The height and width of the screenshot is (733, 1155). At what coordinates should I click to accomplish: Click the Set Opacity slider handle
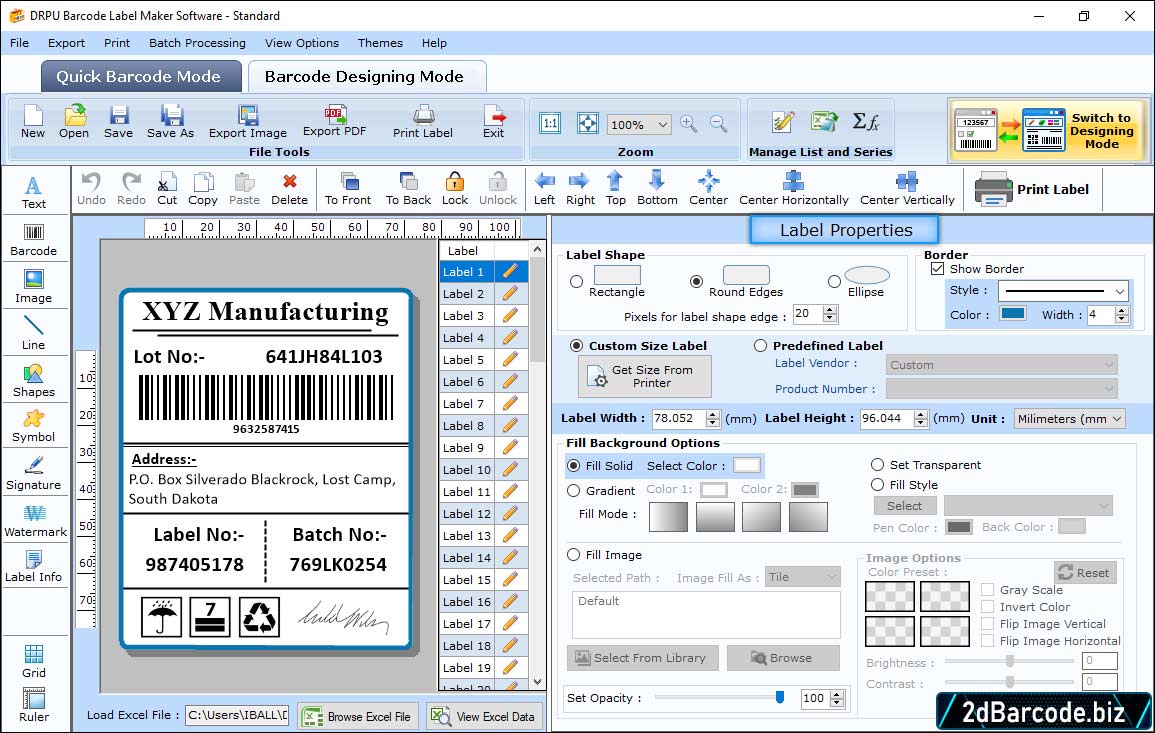tap(779, 697)
